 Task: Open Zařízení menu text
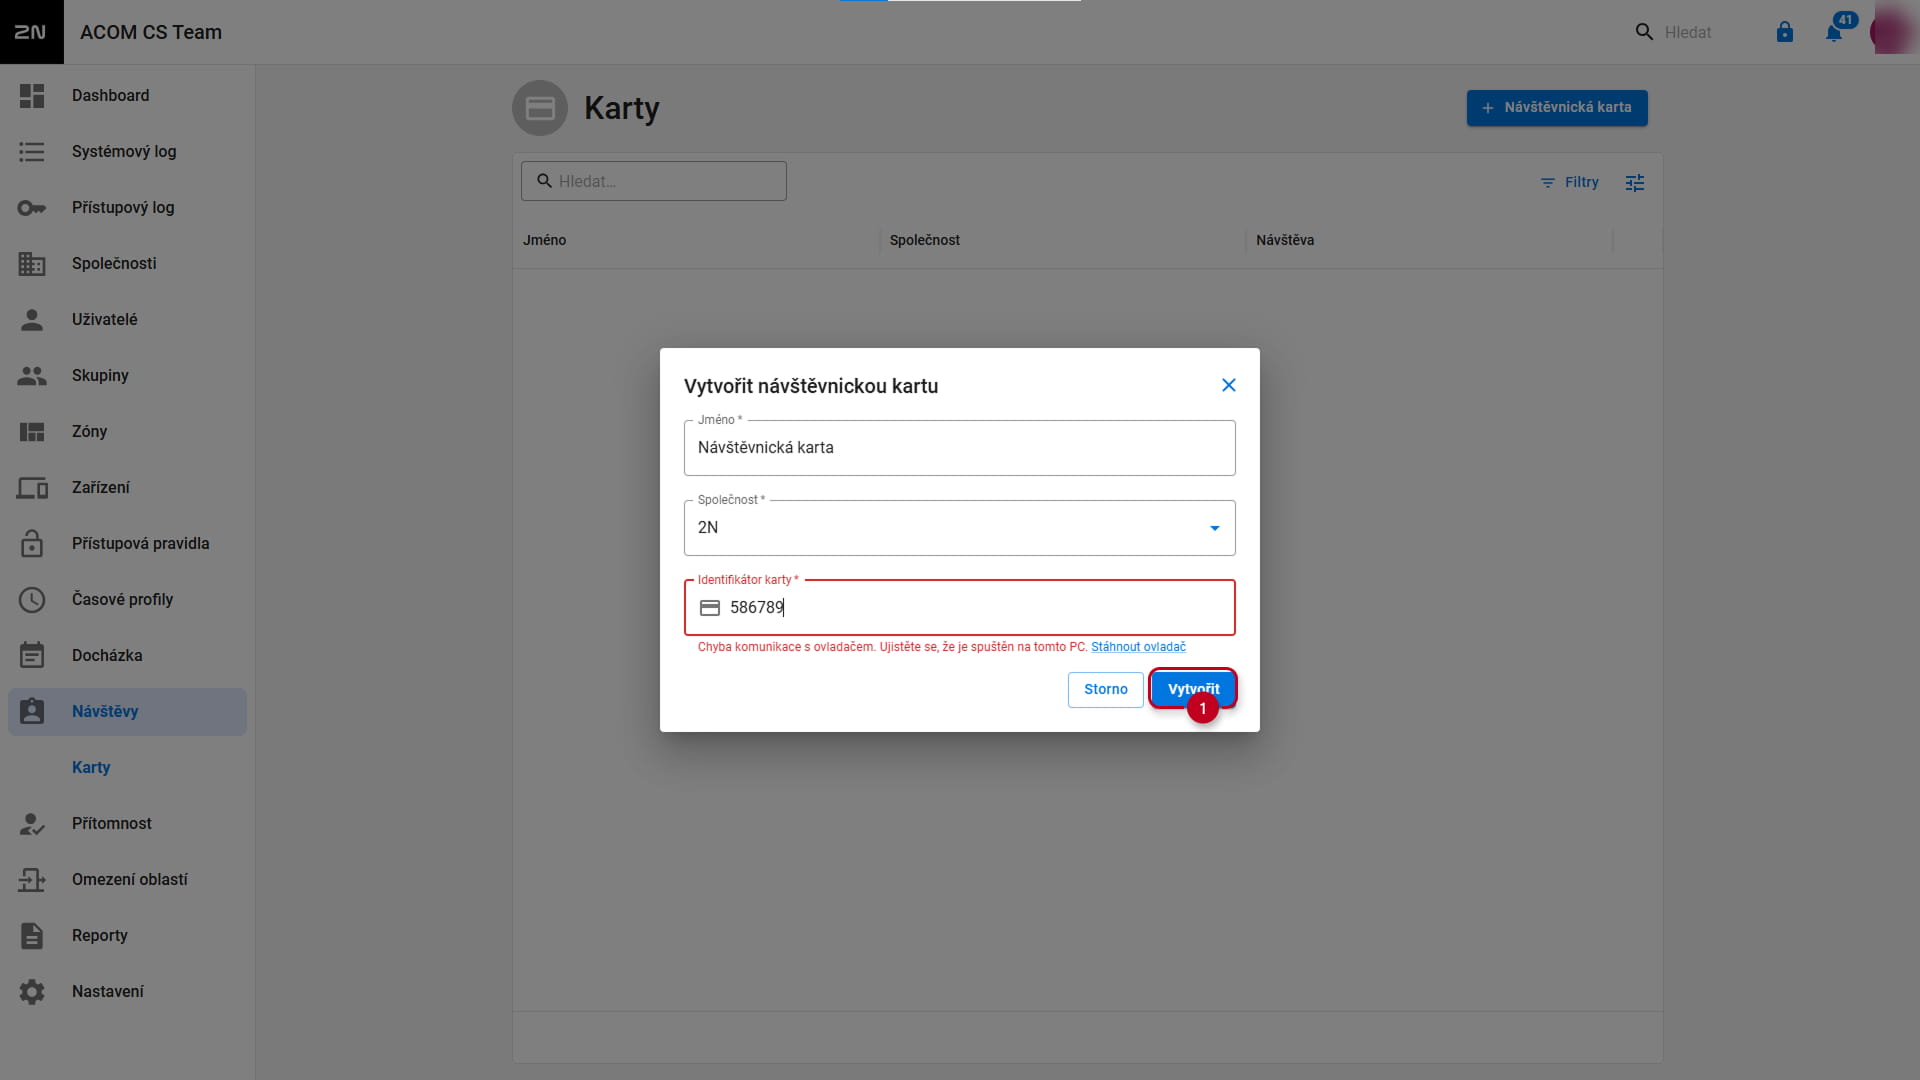point(101,488)
